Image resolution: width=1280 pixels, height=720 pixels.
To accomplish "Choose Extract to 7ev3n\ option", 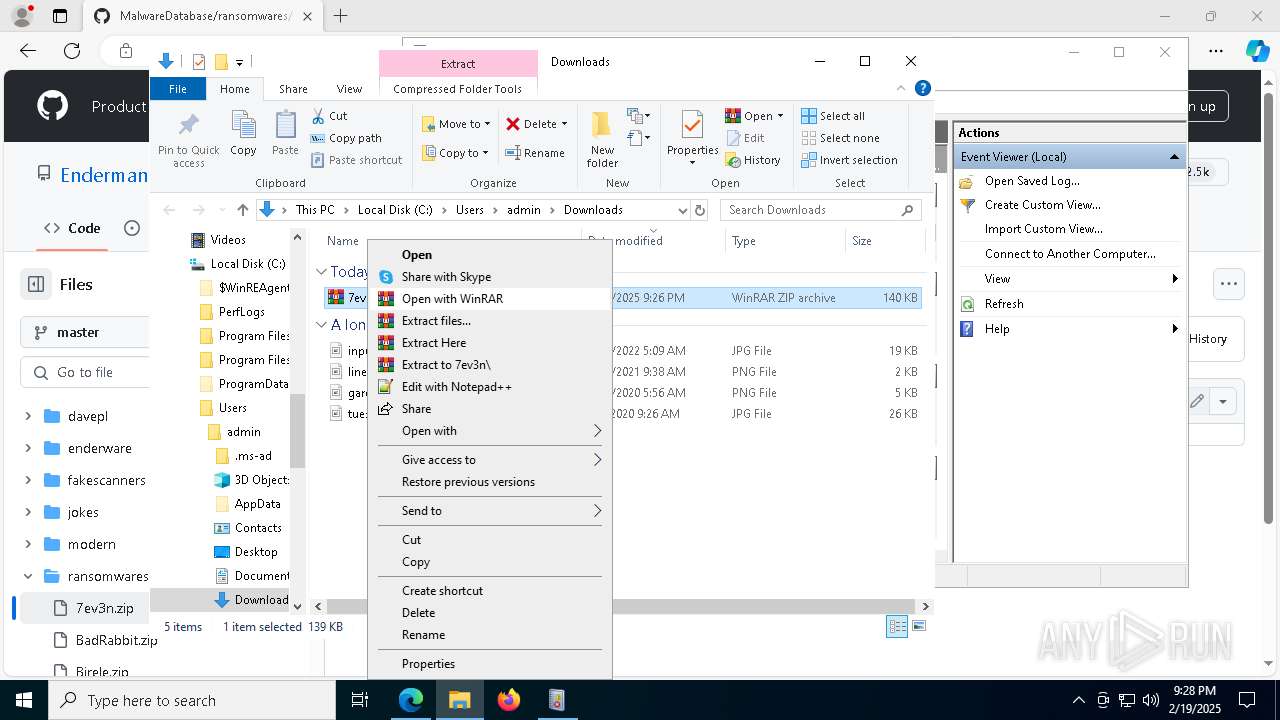I will pos(490,365).
